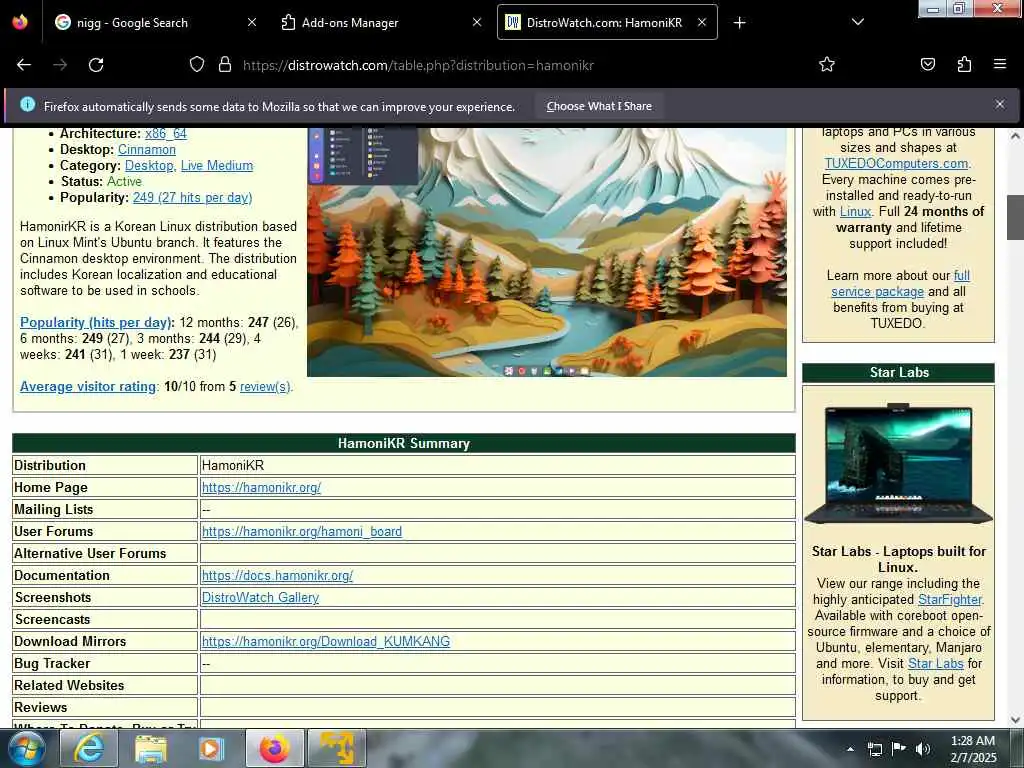Image resolution: width=1024 pixels, height=768 pixels.
Task: Click the Star Labs laptop image
Action: pos(898,464)
